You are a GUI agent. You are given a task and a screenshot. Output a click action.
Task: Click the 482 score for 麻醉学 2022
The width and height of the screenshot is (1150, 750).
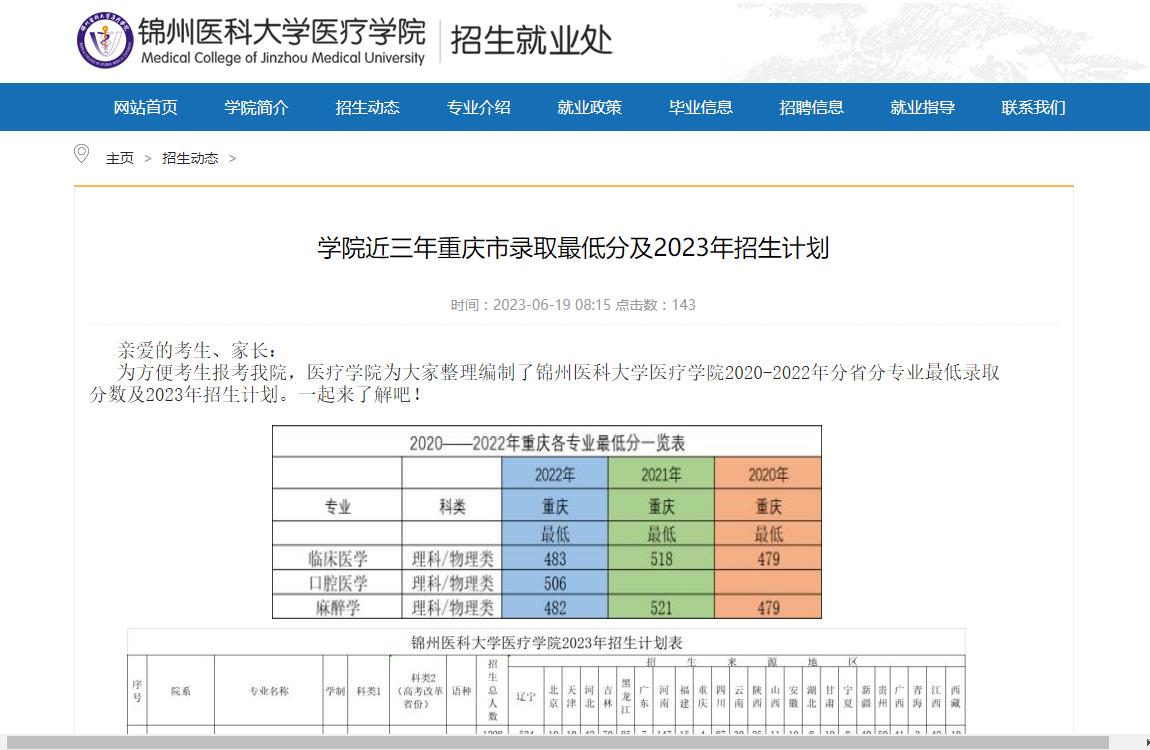pyautogui.click(x=554, y=608)
